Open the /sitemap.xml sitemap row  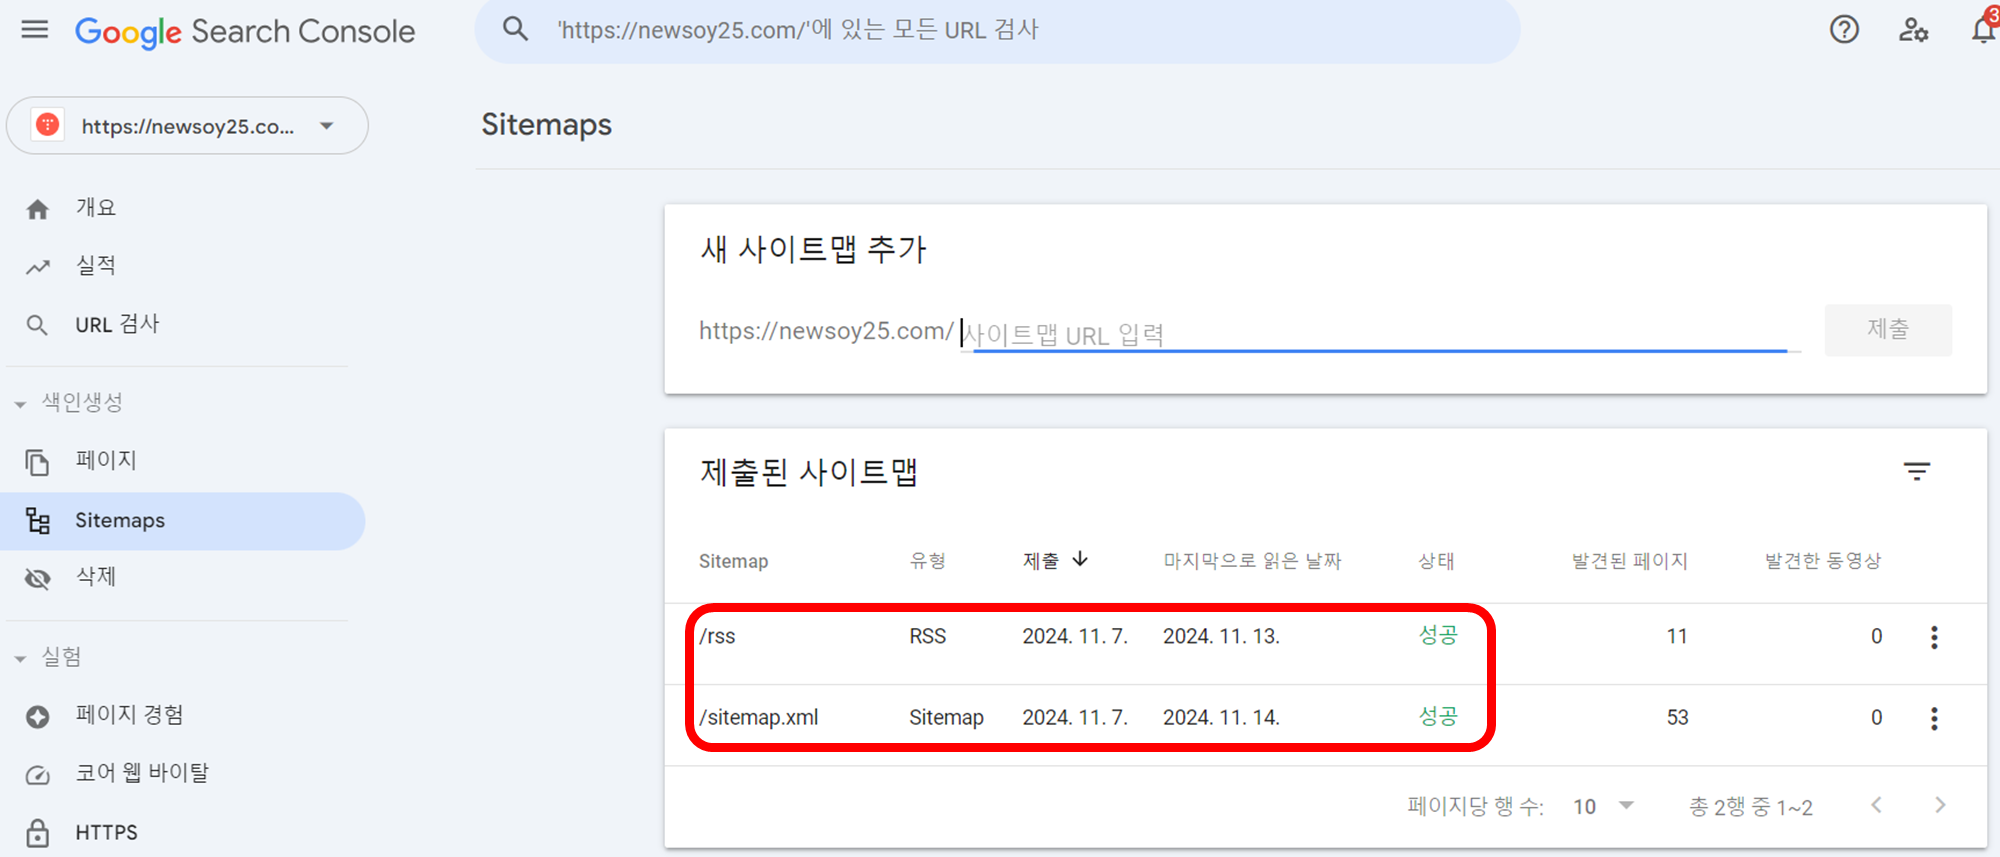(1326, 725)
